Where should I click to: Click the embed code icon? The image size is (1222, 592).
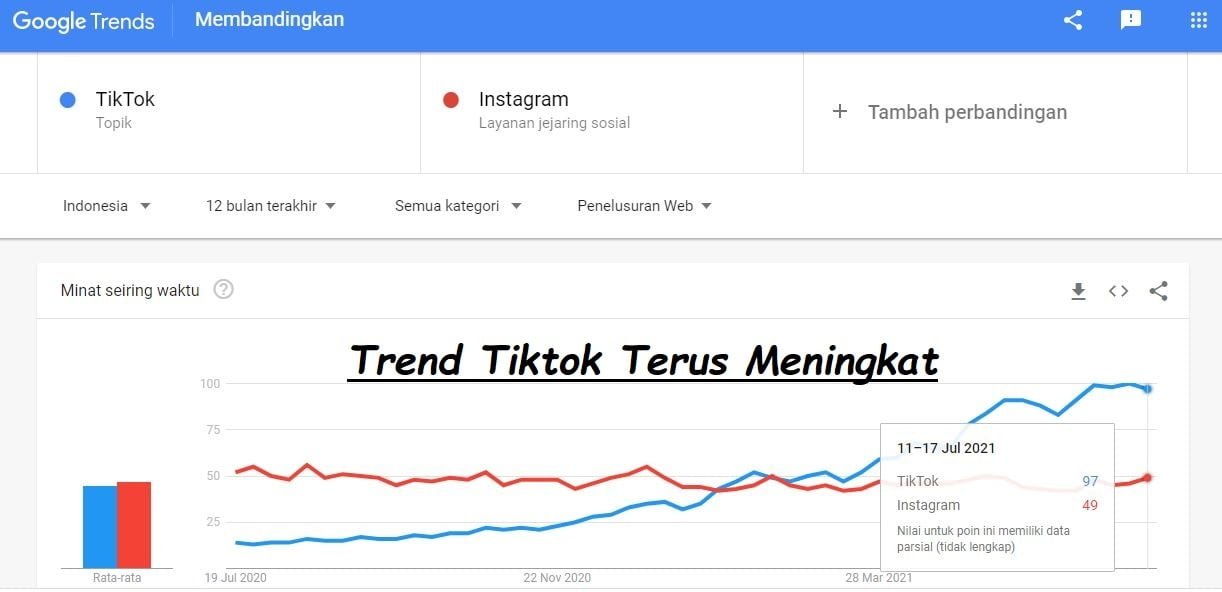point(1118,291)
